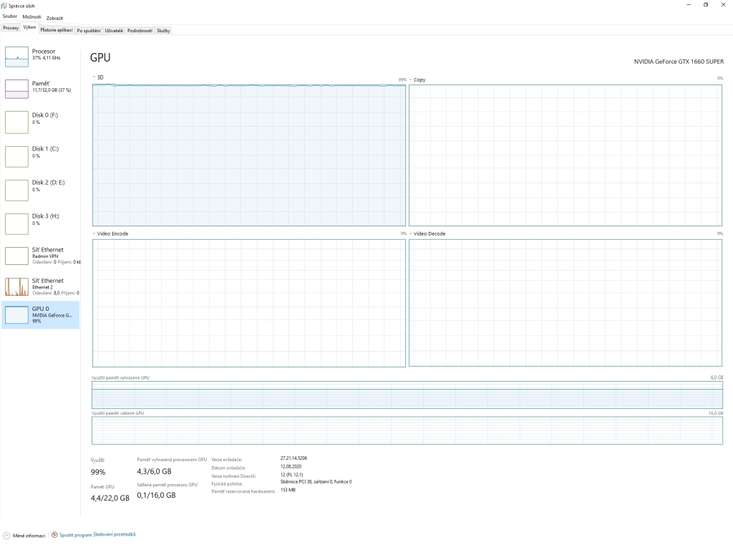Click the shared GPU memory usage graph

[x=407, y=430]
